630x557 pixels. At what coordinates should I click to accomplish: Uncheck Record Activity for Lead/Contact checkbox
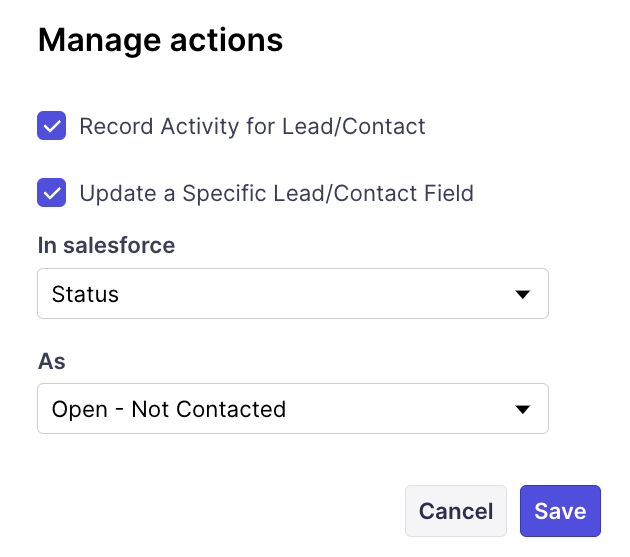(51, 127)
